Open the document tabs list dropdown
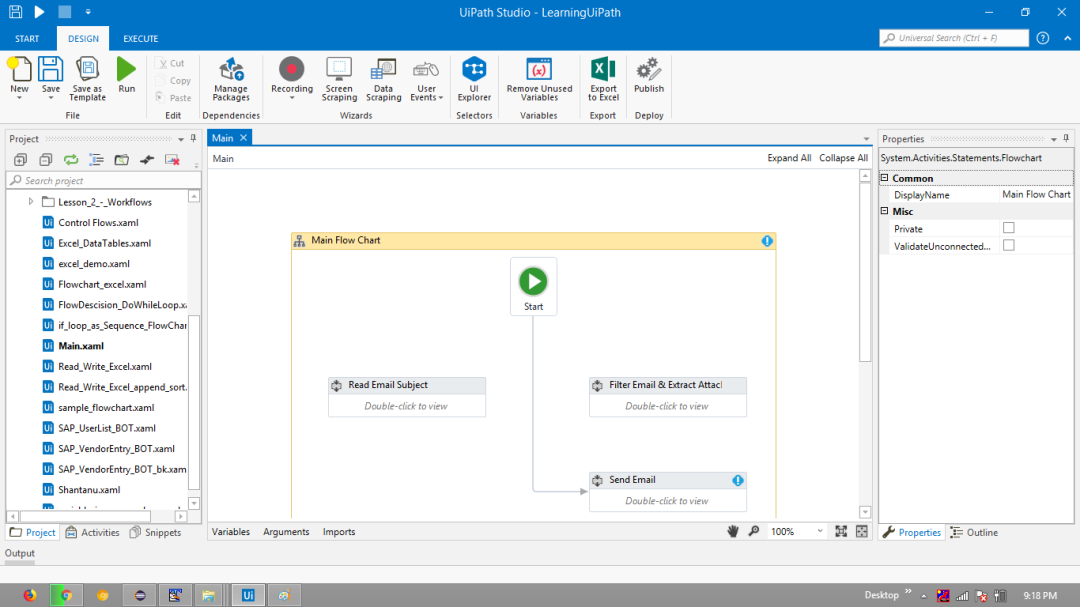The height and width of the screenshot is (607, 1080). click(x=866, y=139)
